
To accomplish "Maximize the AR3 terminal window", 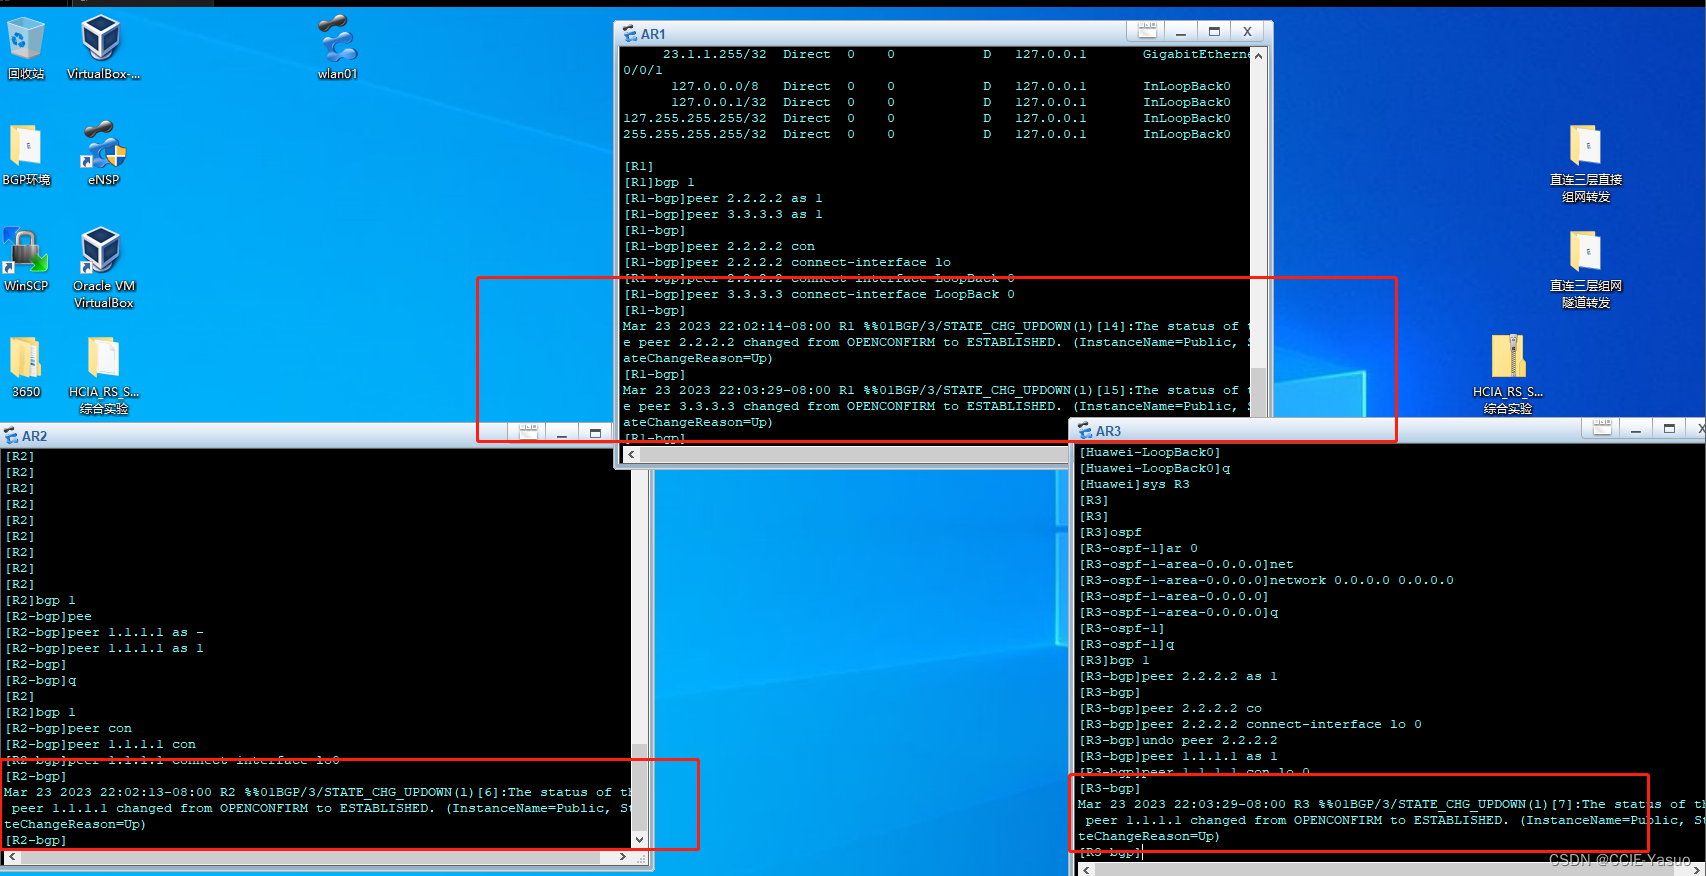I will point(1669,429).
